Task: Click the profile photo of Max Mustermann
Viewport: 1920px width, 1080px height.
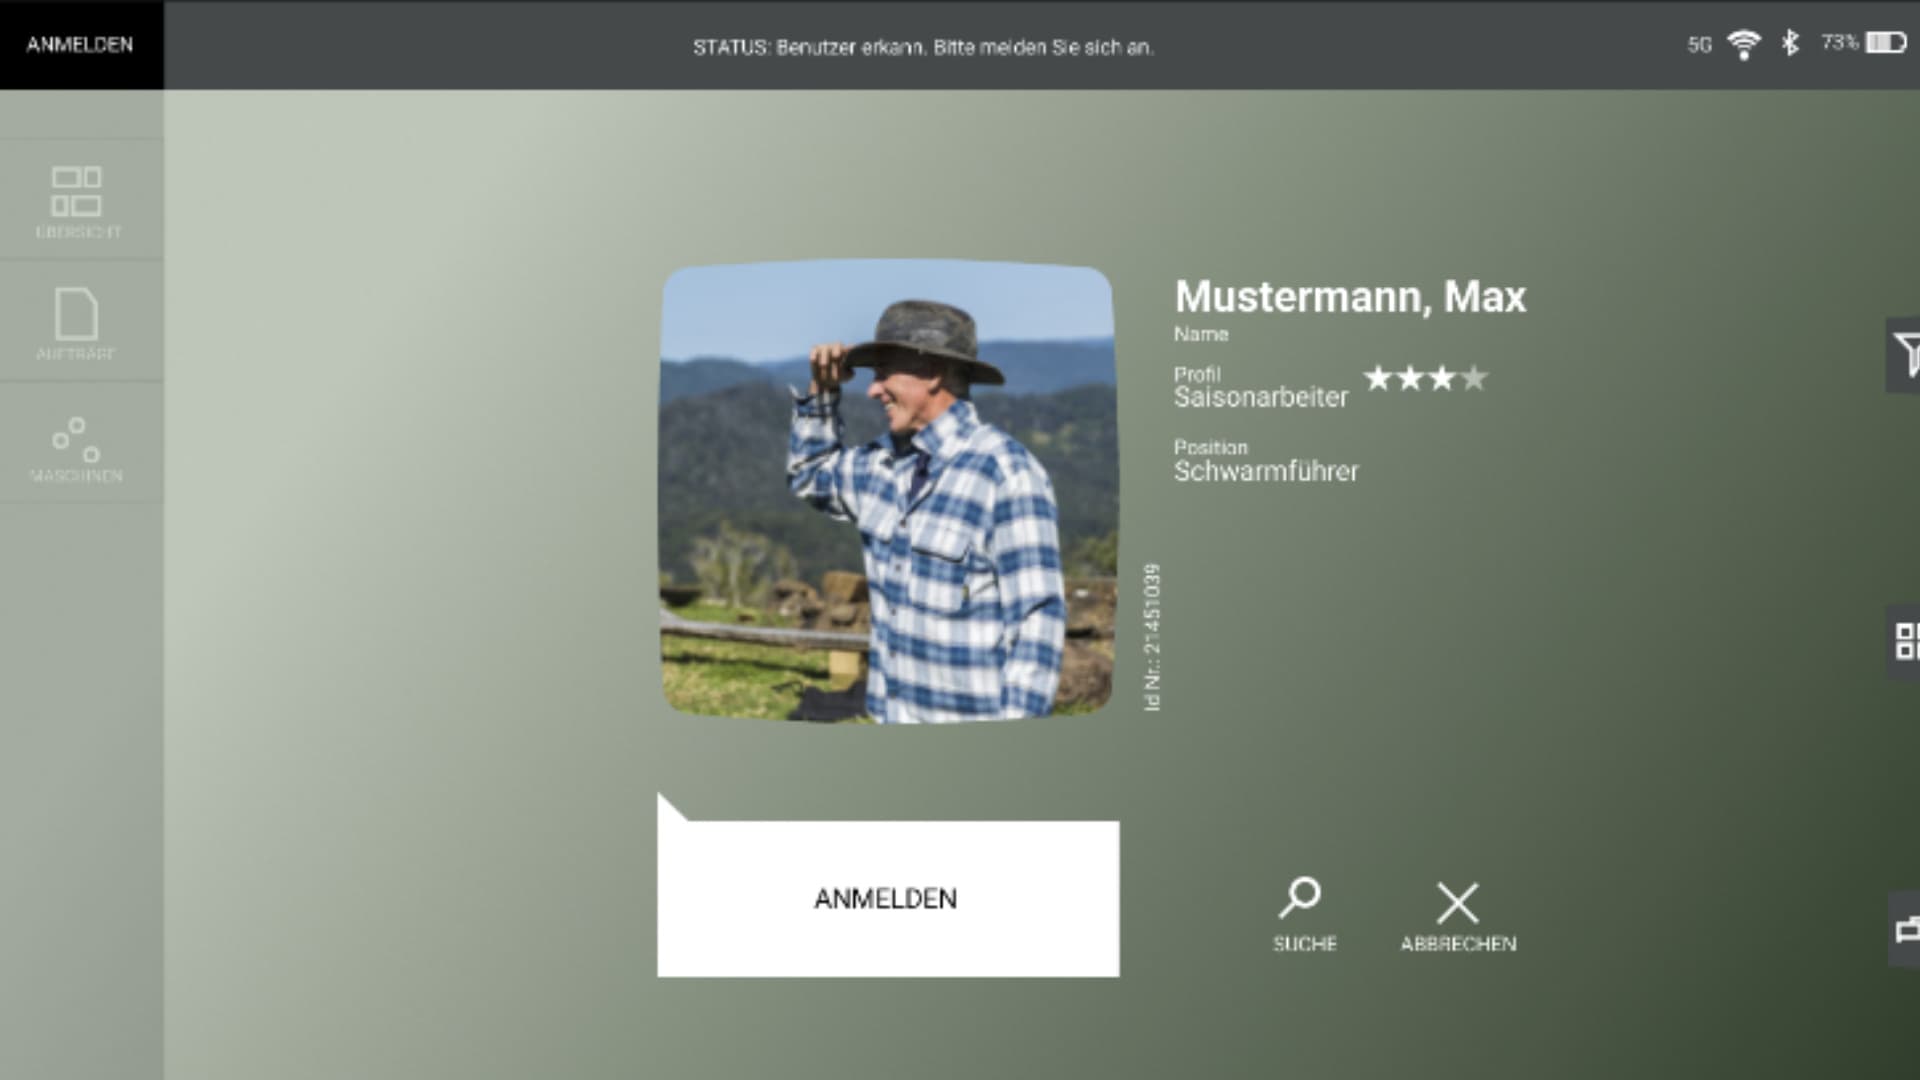Action: pyautogui.click(x=887, y=492)
